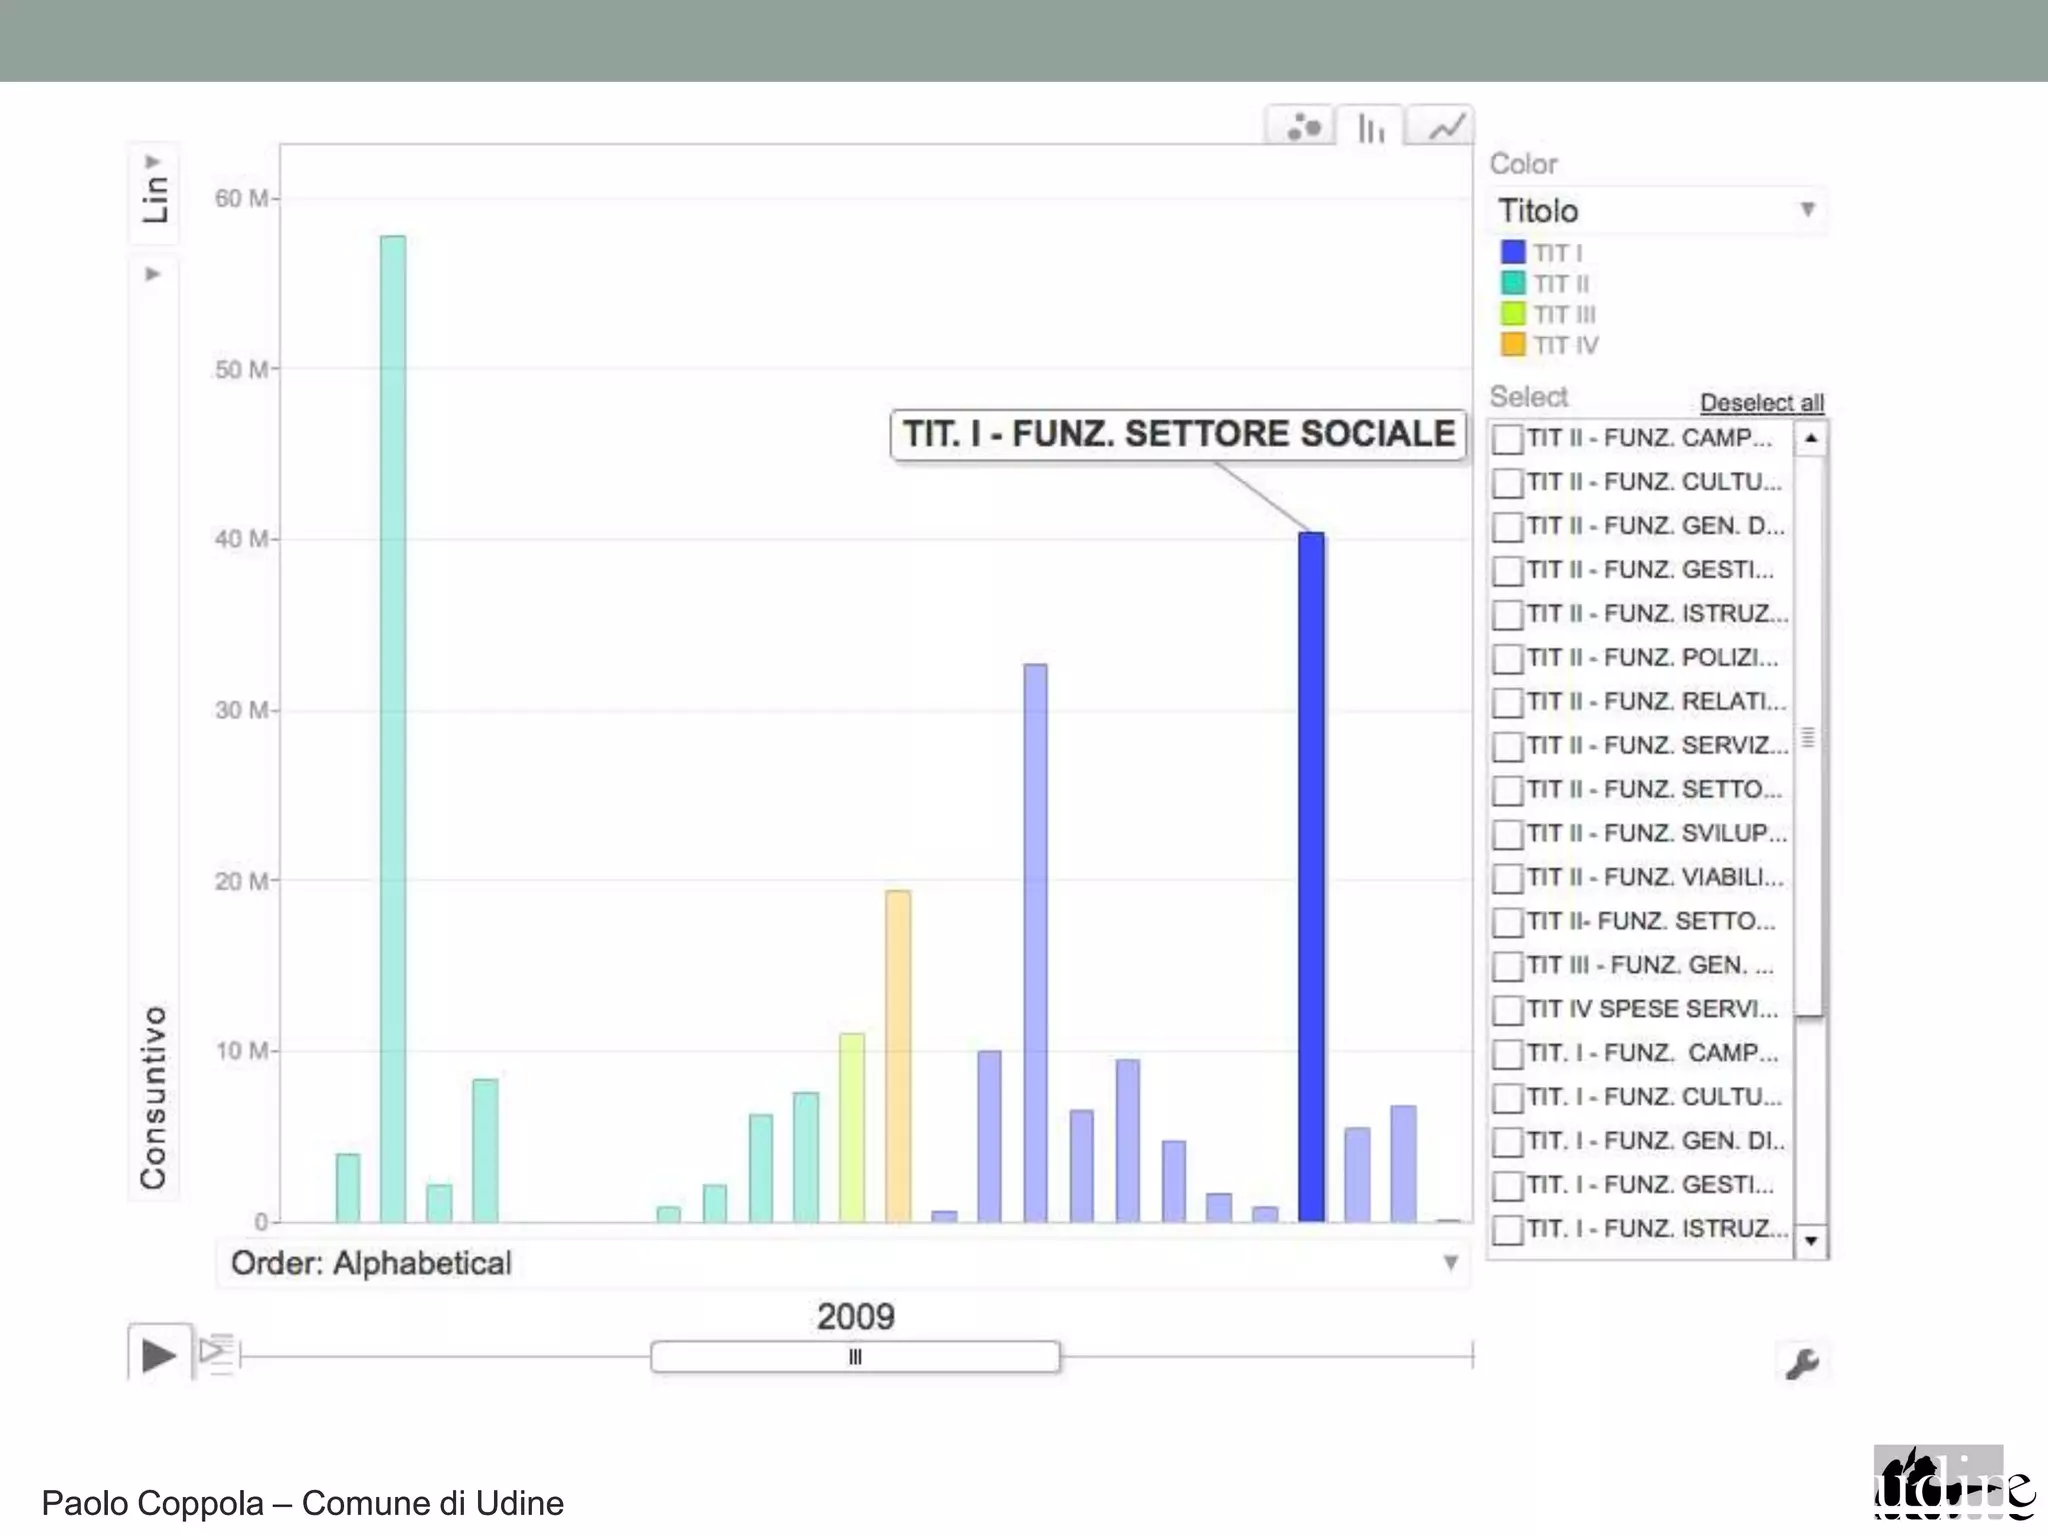2048x1536 pixels.
Task: Click the 2009 time slider handle
Action: coord(855,1357)
